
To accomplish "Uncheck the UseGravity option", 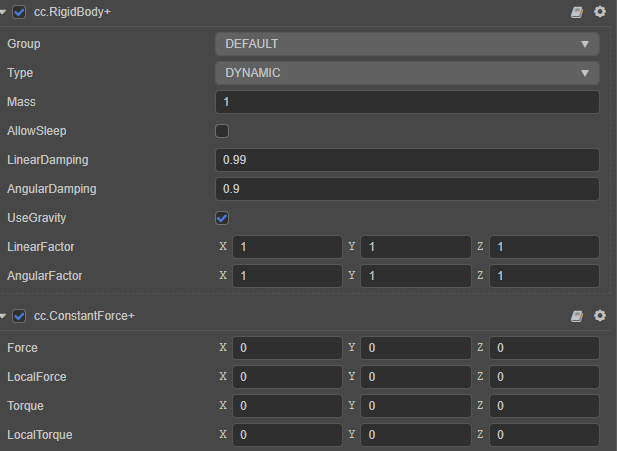I will pos(222,218).
